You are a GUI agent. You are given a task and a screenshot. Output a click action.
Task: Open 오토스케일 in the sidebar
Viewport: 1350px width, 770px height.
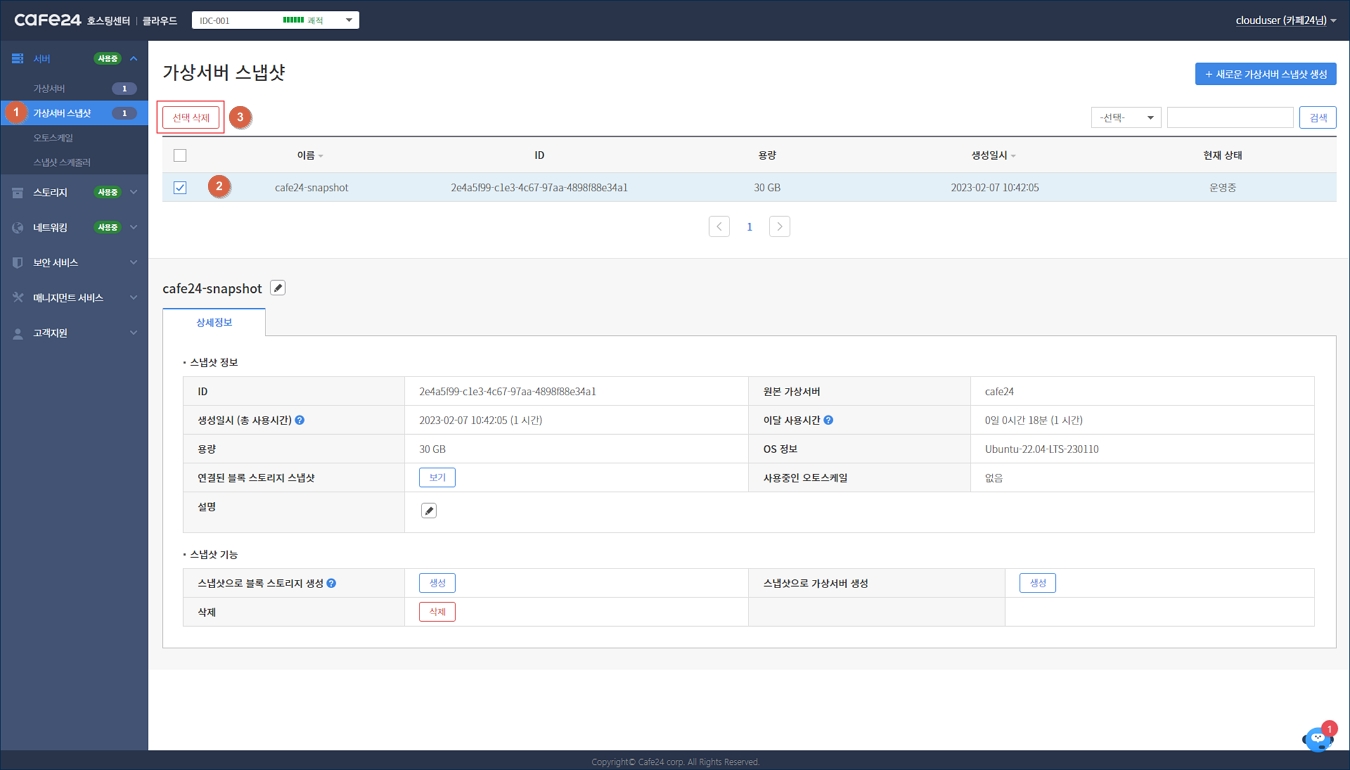(54, 138)
